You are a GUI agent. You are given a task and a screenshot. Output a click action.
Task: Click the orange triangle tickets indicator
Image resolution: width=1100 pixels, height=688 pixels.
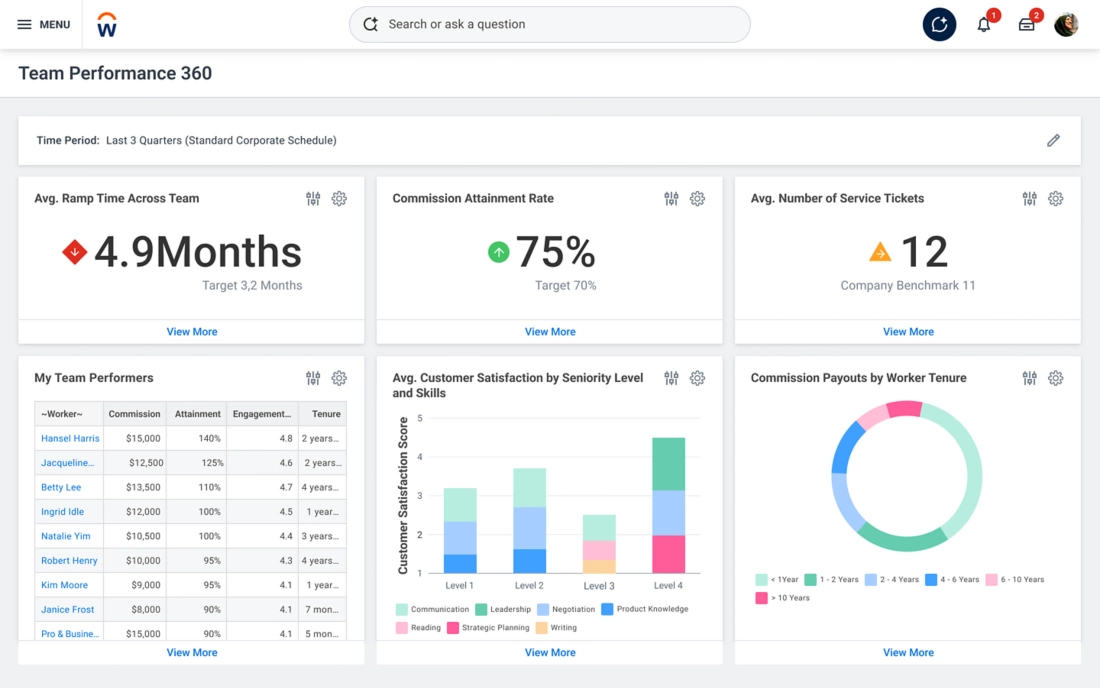click(x=880, y=252)
